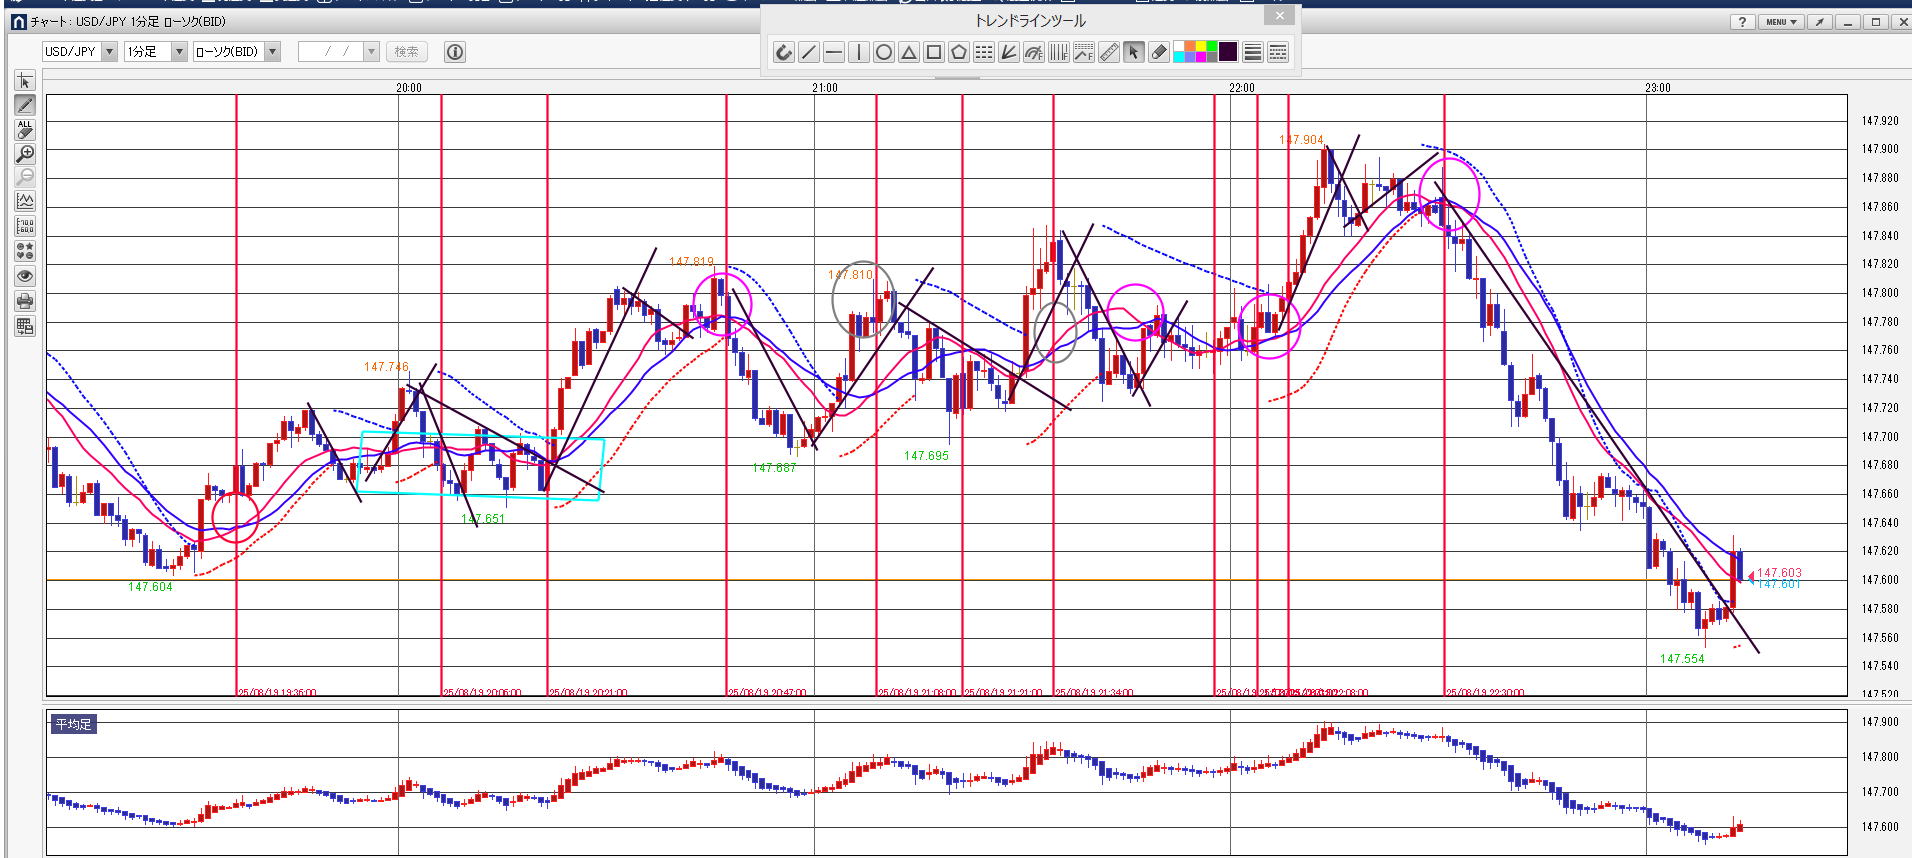This screenshot has height=858, width=1912.
Task: Zoom in with the magnifier plus icon
Action: [x=25, y=154]
